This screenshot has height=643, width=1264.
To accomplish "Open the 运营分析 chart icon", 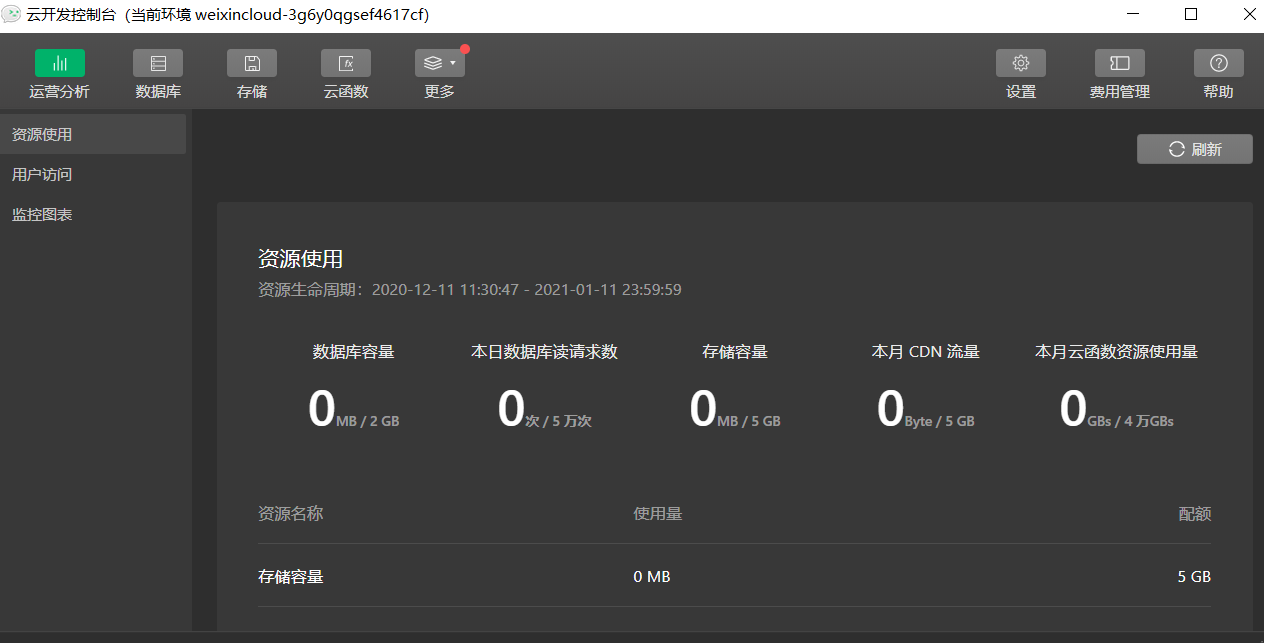I will pos(60,63).
